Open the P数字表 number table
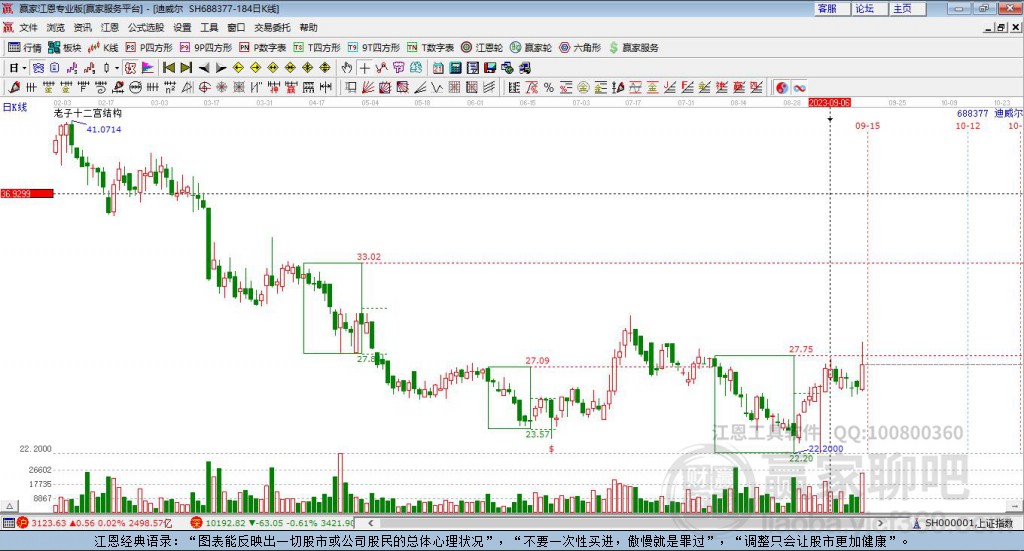This screenshot has height=551, width=1024. (263, 48)
